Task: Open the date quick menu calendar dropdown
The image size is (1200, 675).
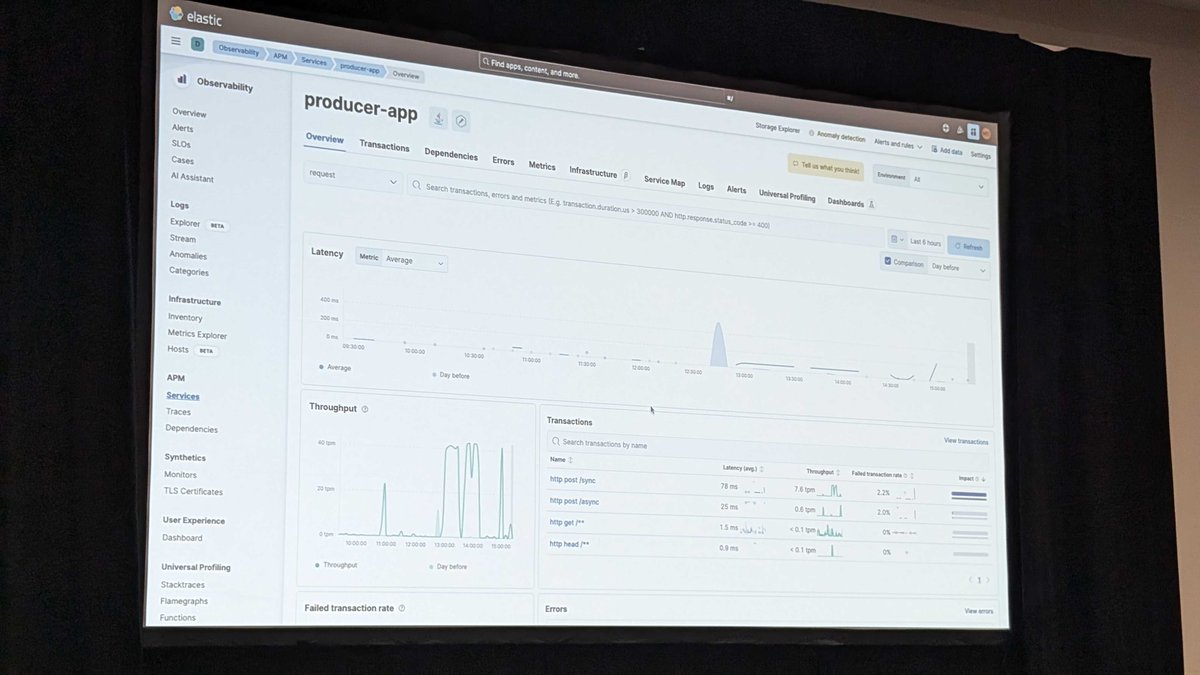Action: [x=897, y=240]
